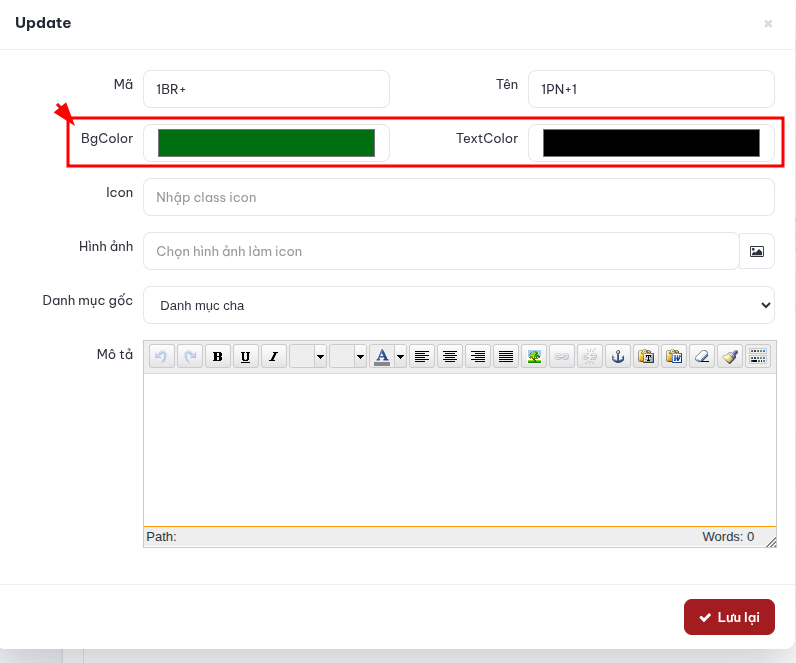Click the 'TextColor' label
Image resolution: width=796 pixels, height=663 pixels.
click(x=487, y=138)
